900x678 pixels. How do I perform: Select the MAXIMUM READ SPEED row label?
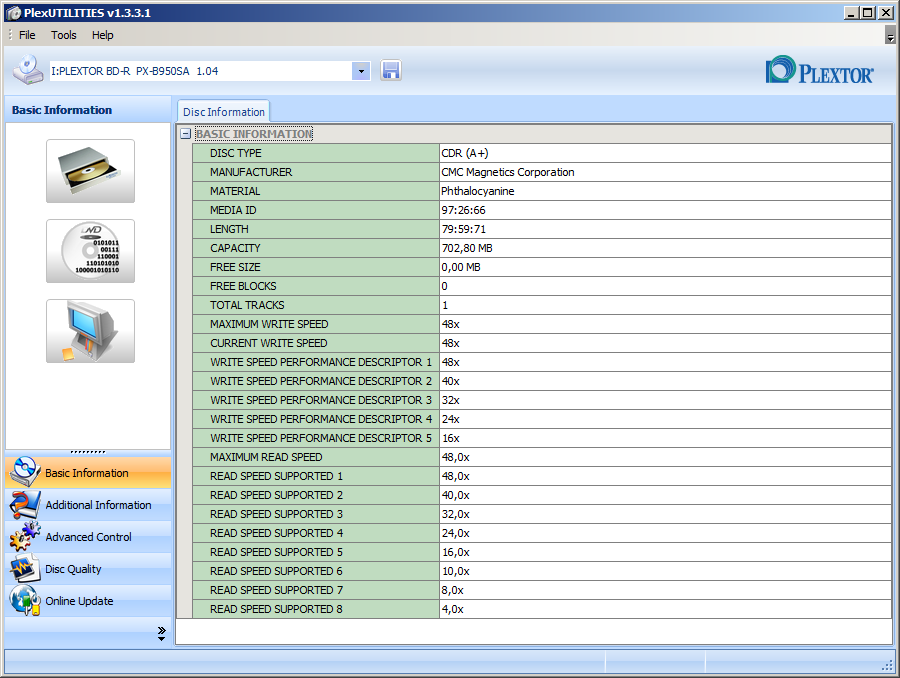pos(266,457)
